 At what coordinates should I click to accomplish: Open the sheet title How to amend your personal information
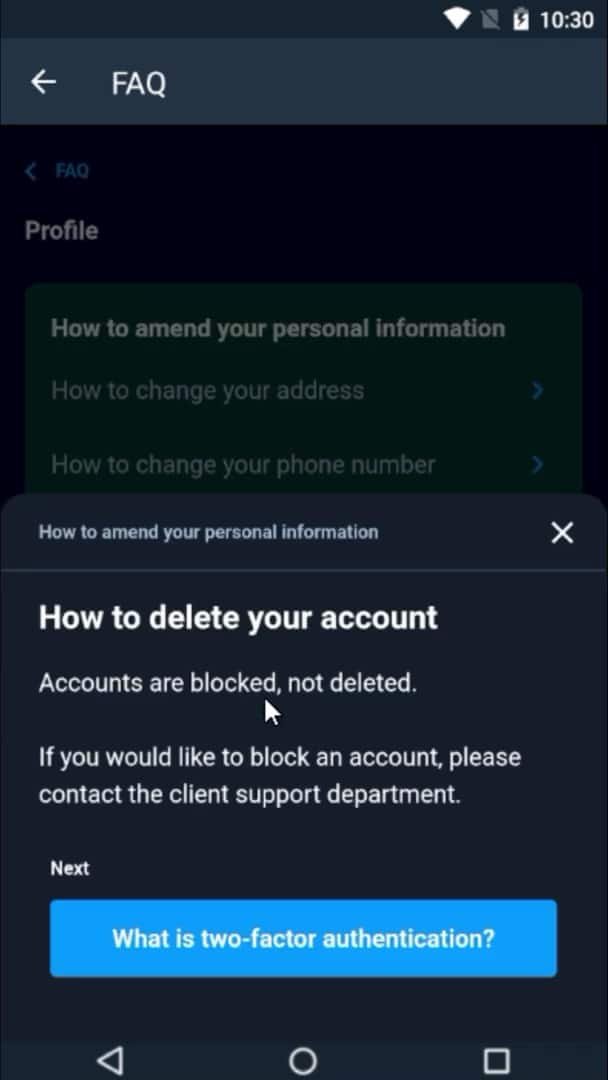click(x=208, y=532)
